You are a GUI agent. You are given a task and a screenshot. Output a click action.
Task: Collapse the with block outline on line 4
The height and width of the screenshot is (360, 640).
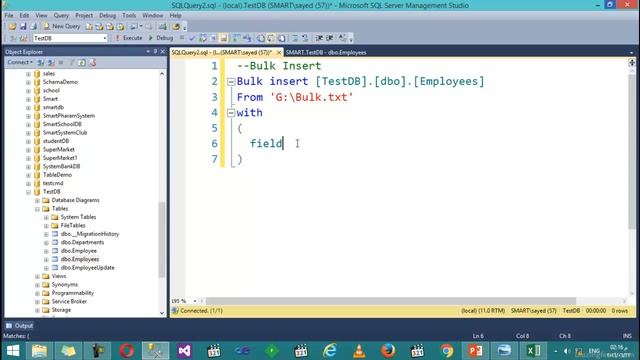[x=231, y=113]
